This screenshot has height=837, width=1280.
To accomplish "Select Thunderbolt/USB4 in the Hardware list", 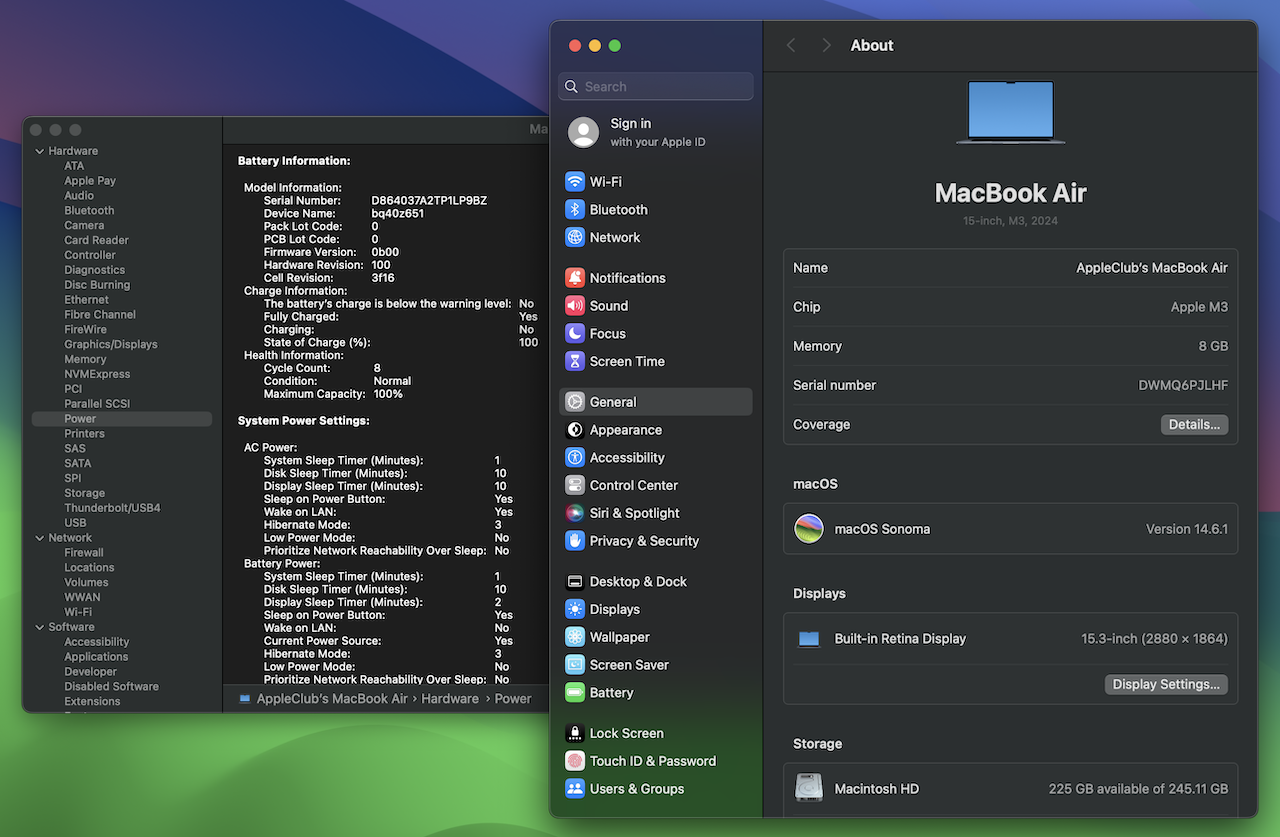I will [112, 508].
